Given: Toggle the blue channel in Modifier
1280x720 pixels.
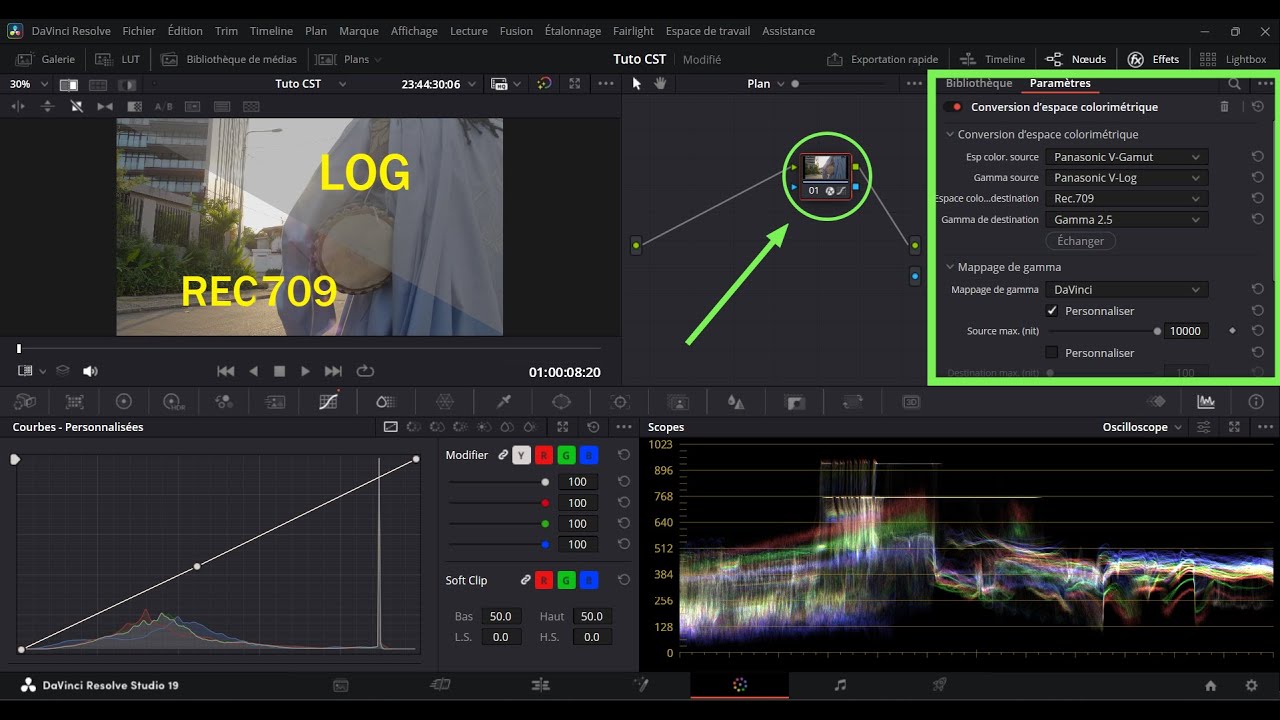Looking at the screenshot, I should tap(589, 456).
